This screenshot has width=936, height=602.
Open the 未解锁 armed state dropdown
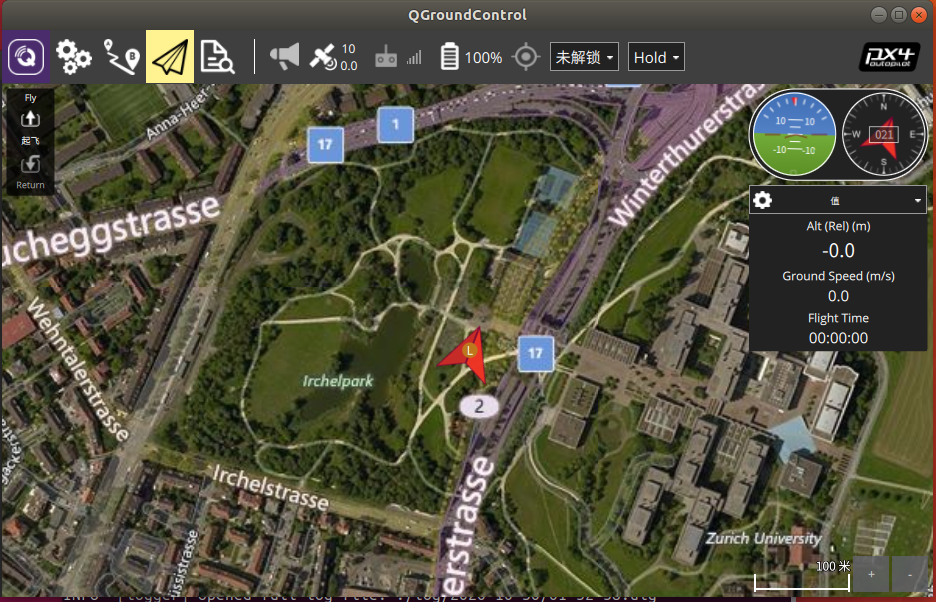click(x=584, y=57)
